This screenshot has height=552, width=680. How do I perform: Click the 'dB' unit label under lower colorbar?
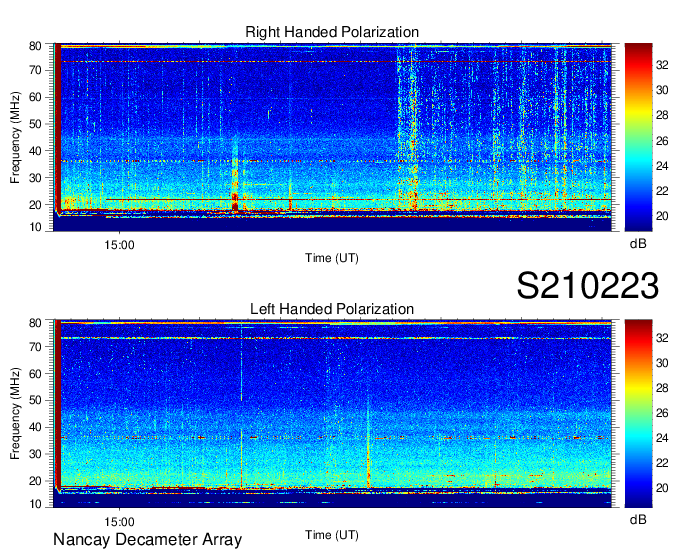pyautogui.click(x=638, y=519)
